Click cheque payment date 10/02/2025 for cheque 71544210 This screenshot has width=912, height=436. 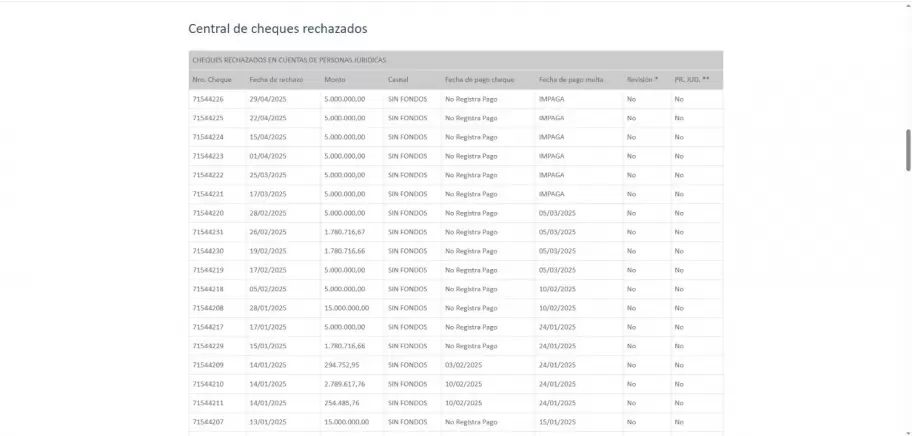(x=464, y=384)
